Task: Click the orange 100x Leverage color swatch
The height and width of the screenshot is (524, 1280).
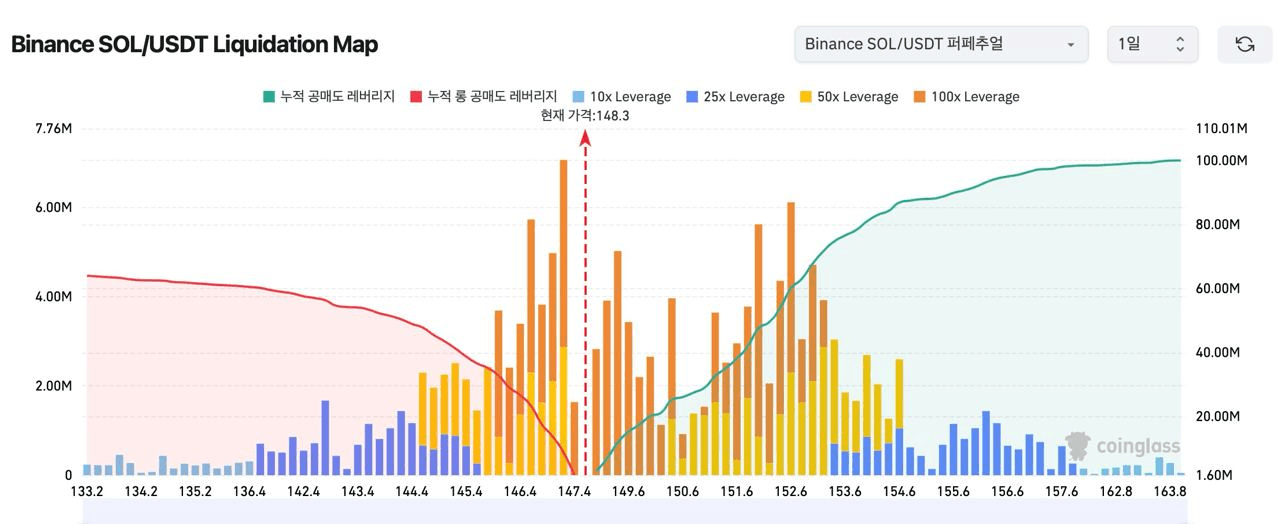Action: pyautogui.click(x=920, y=97)
